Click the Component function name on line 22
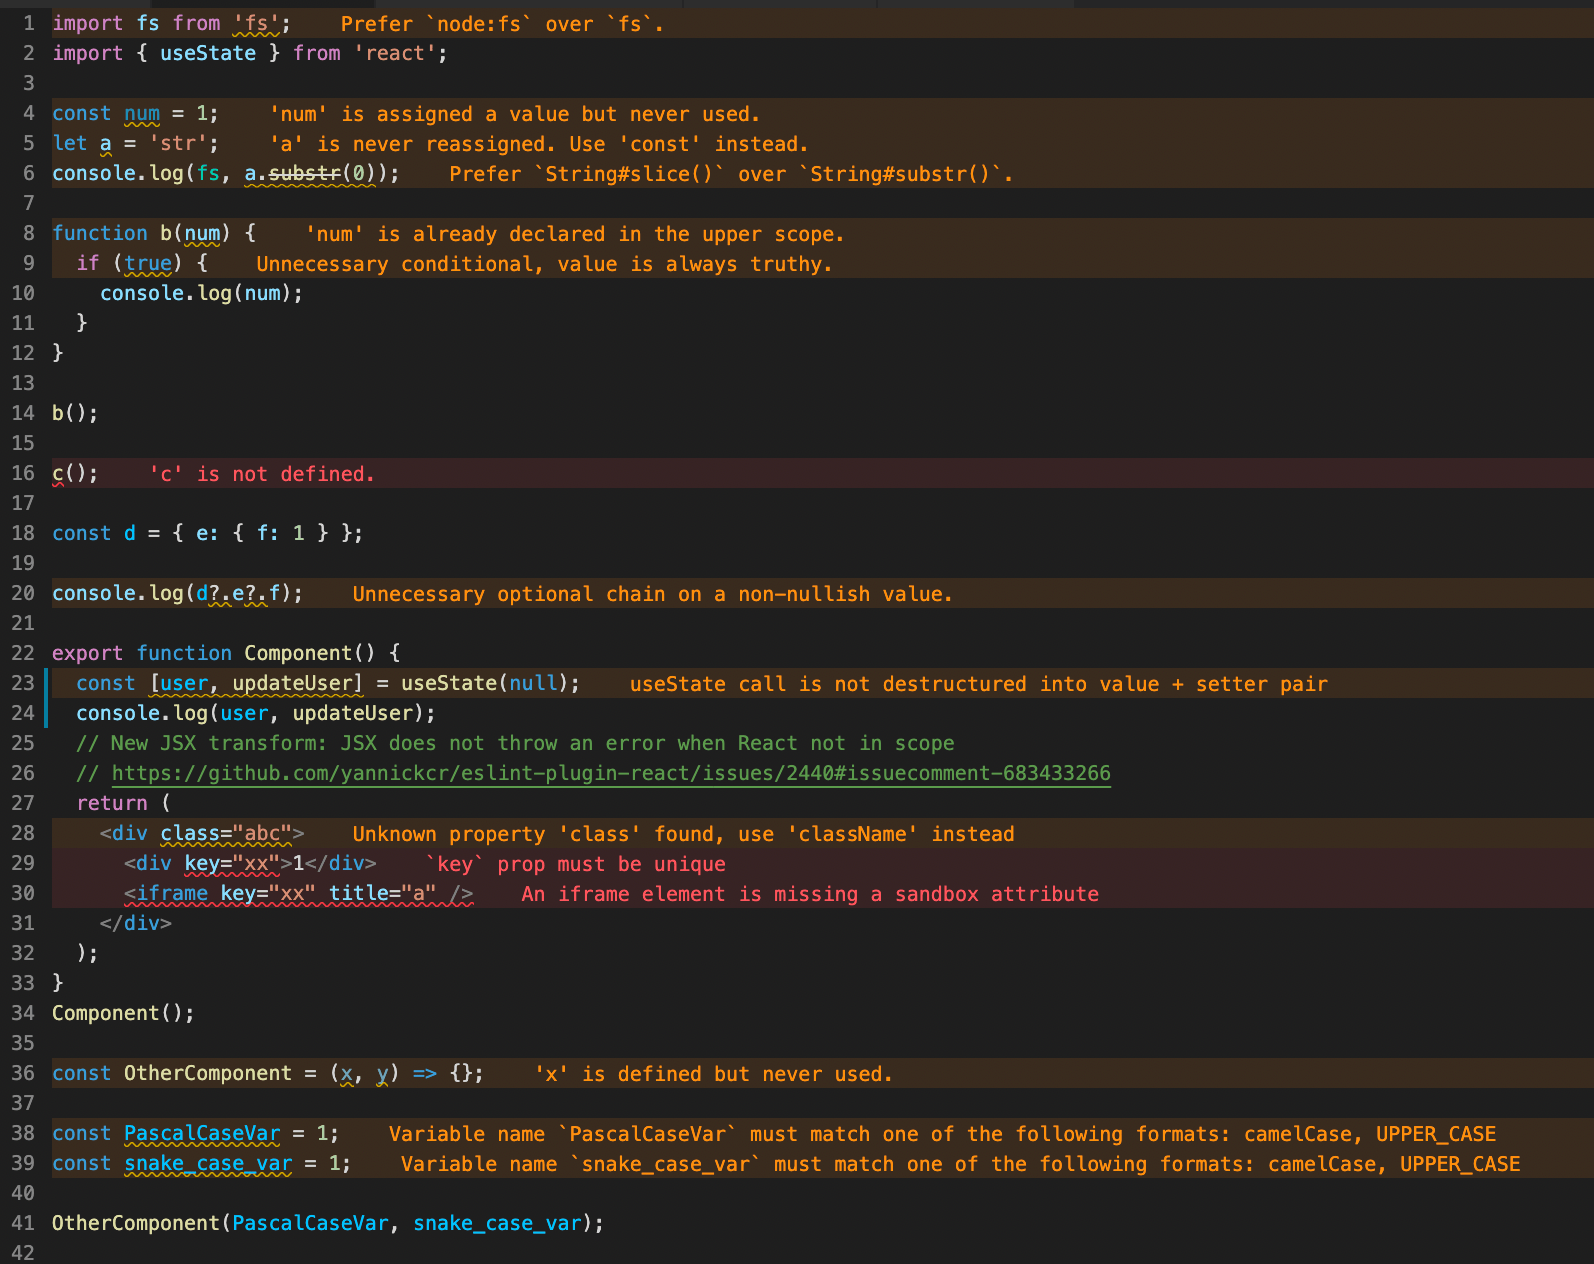The height and width of the screenshot is (1264, 1594). pyautogui.click(x=298, y=653)
